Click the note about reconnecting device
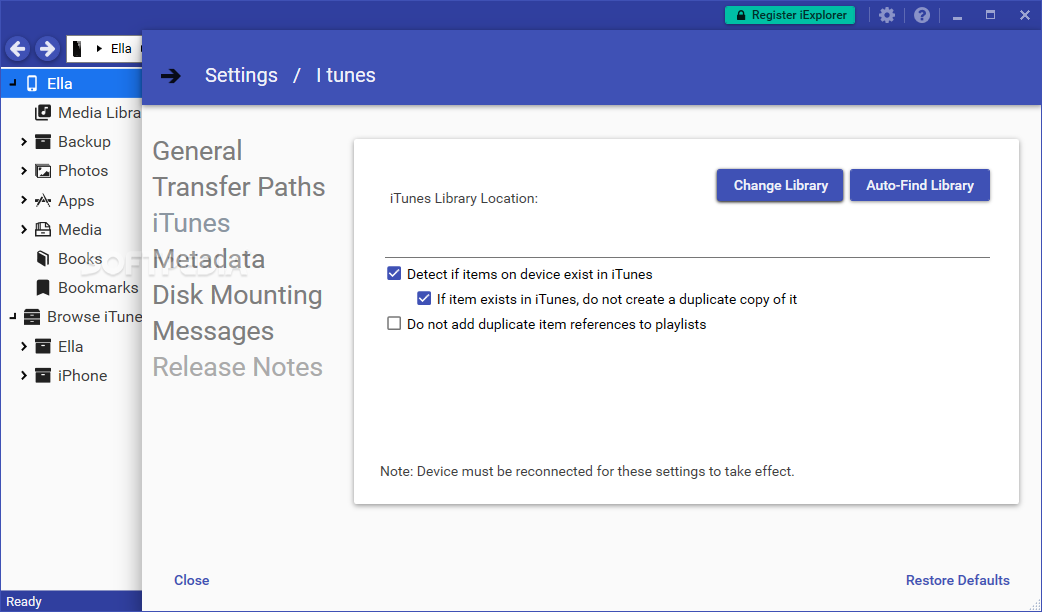The image size is (1042, 612). click(x=587, y=471)
